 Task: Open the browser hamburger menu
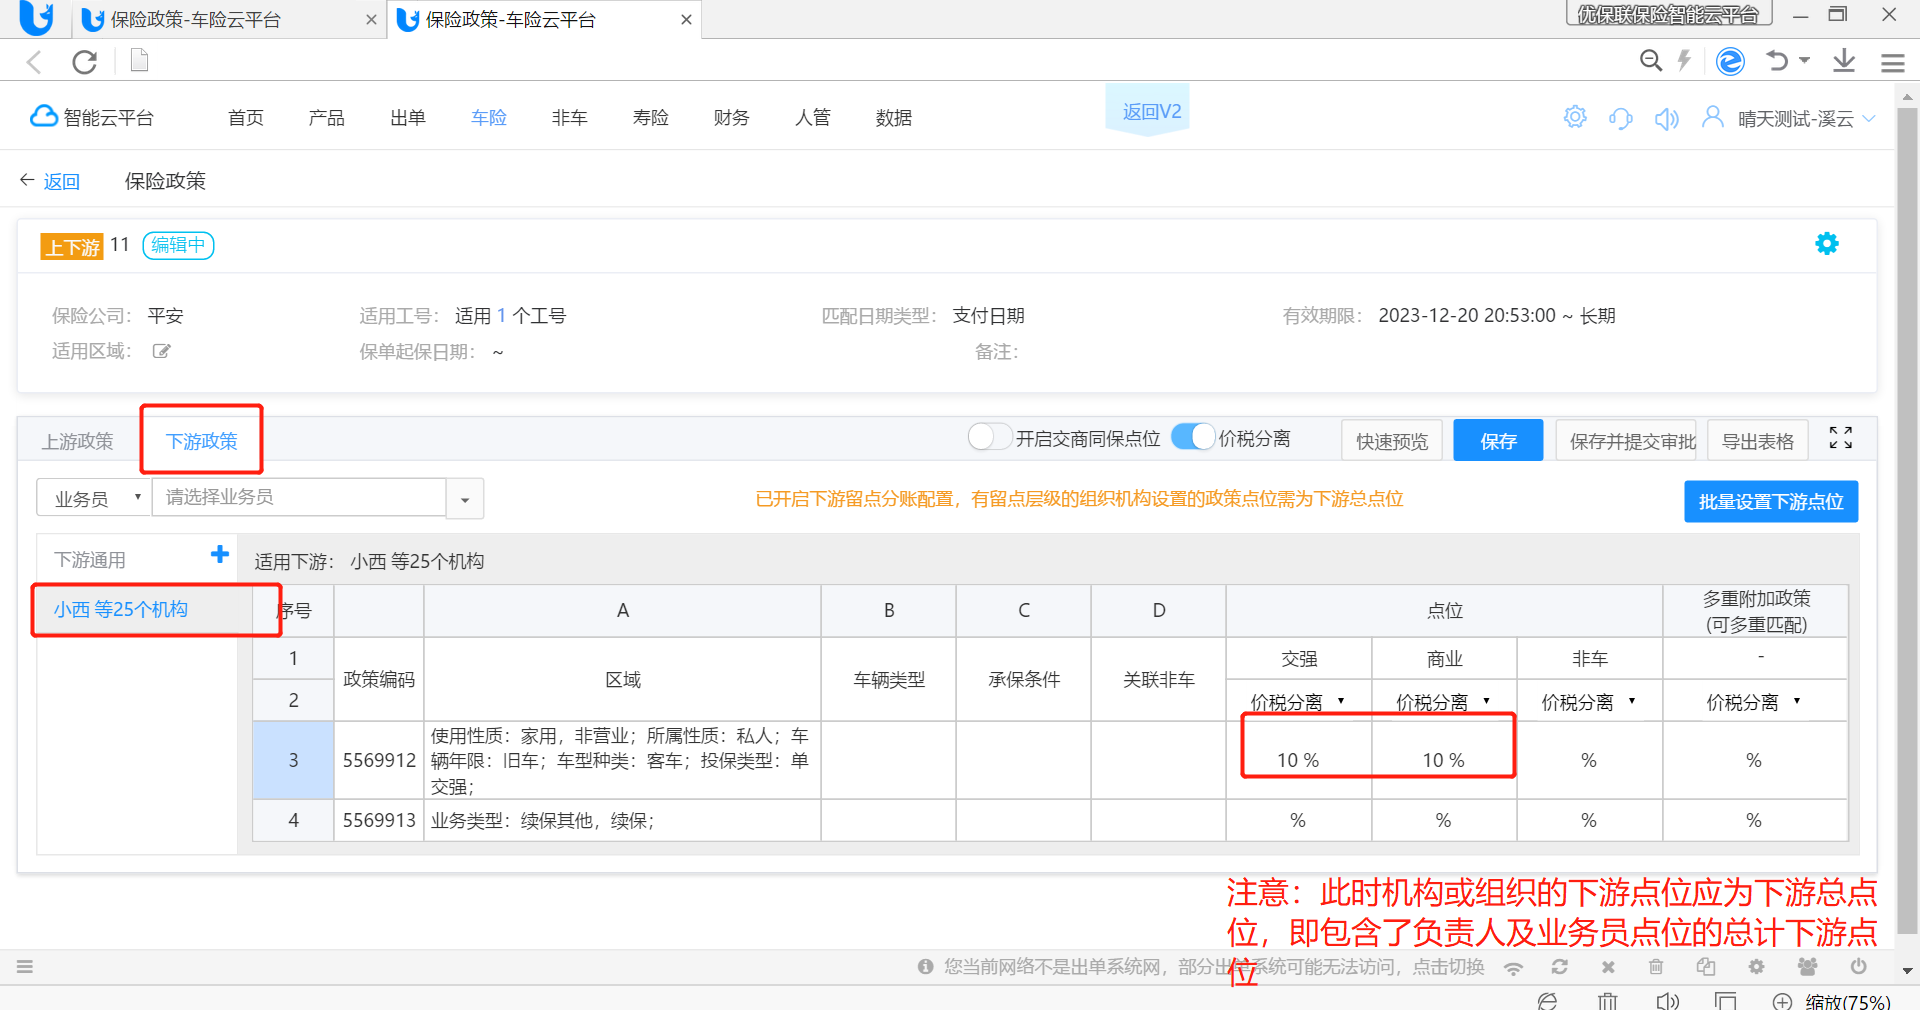tap(1892, 63)
